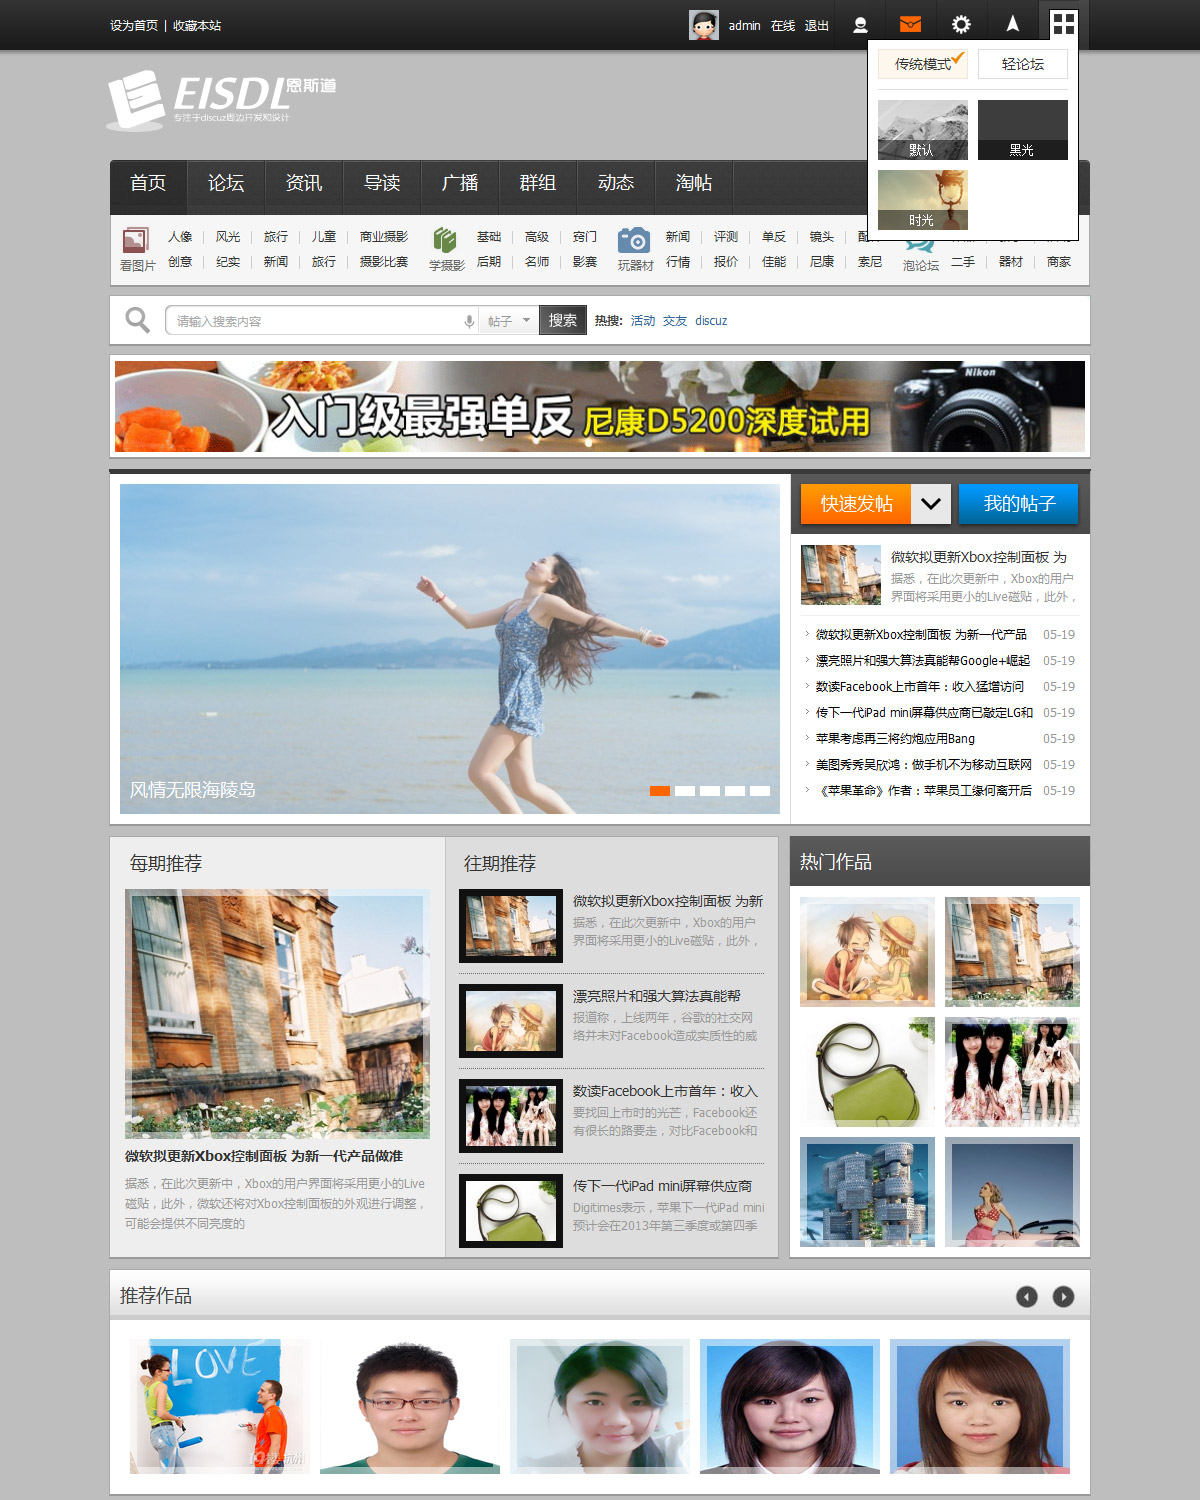Click the 泡论坛 chat bubble icon
Image resolution: width=1200 pixels, height=1500 pixels.
pyautogui.click(x=921, y=246)
